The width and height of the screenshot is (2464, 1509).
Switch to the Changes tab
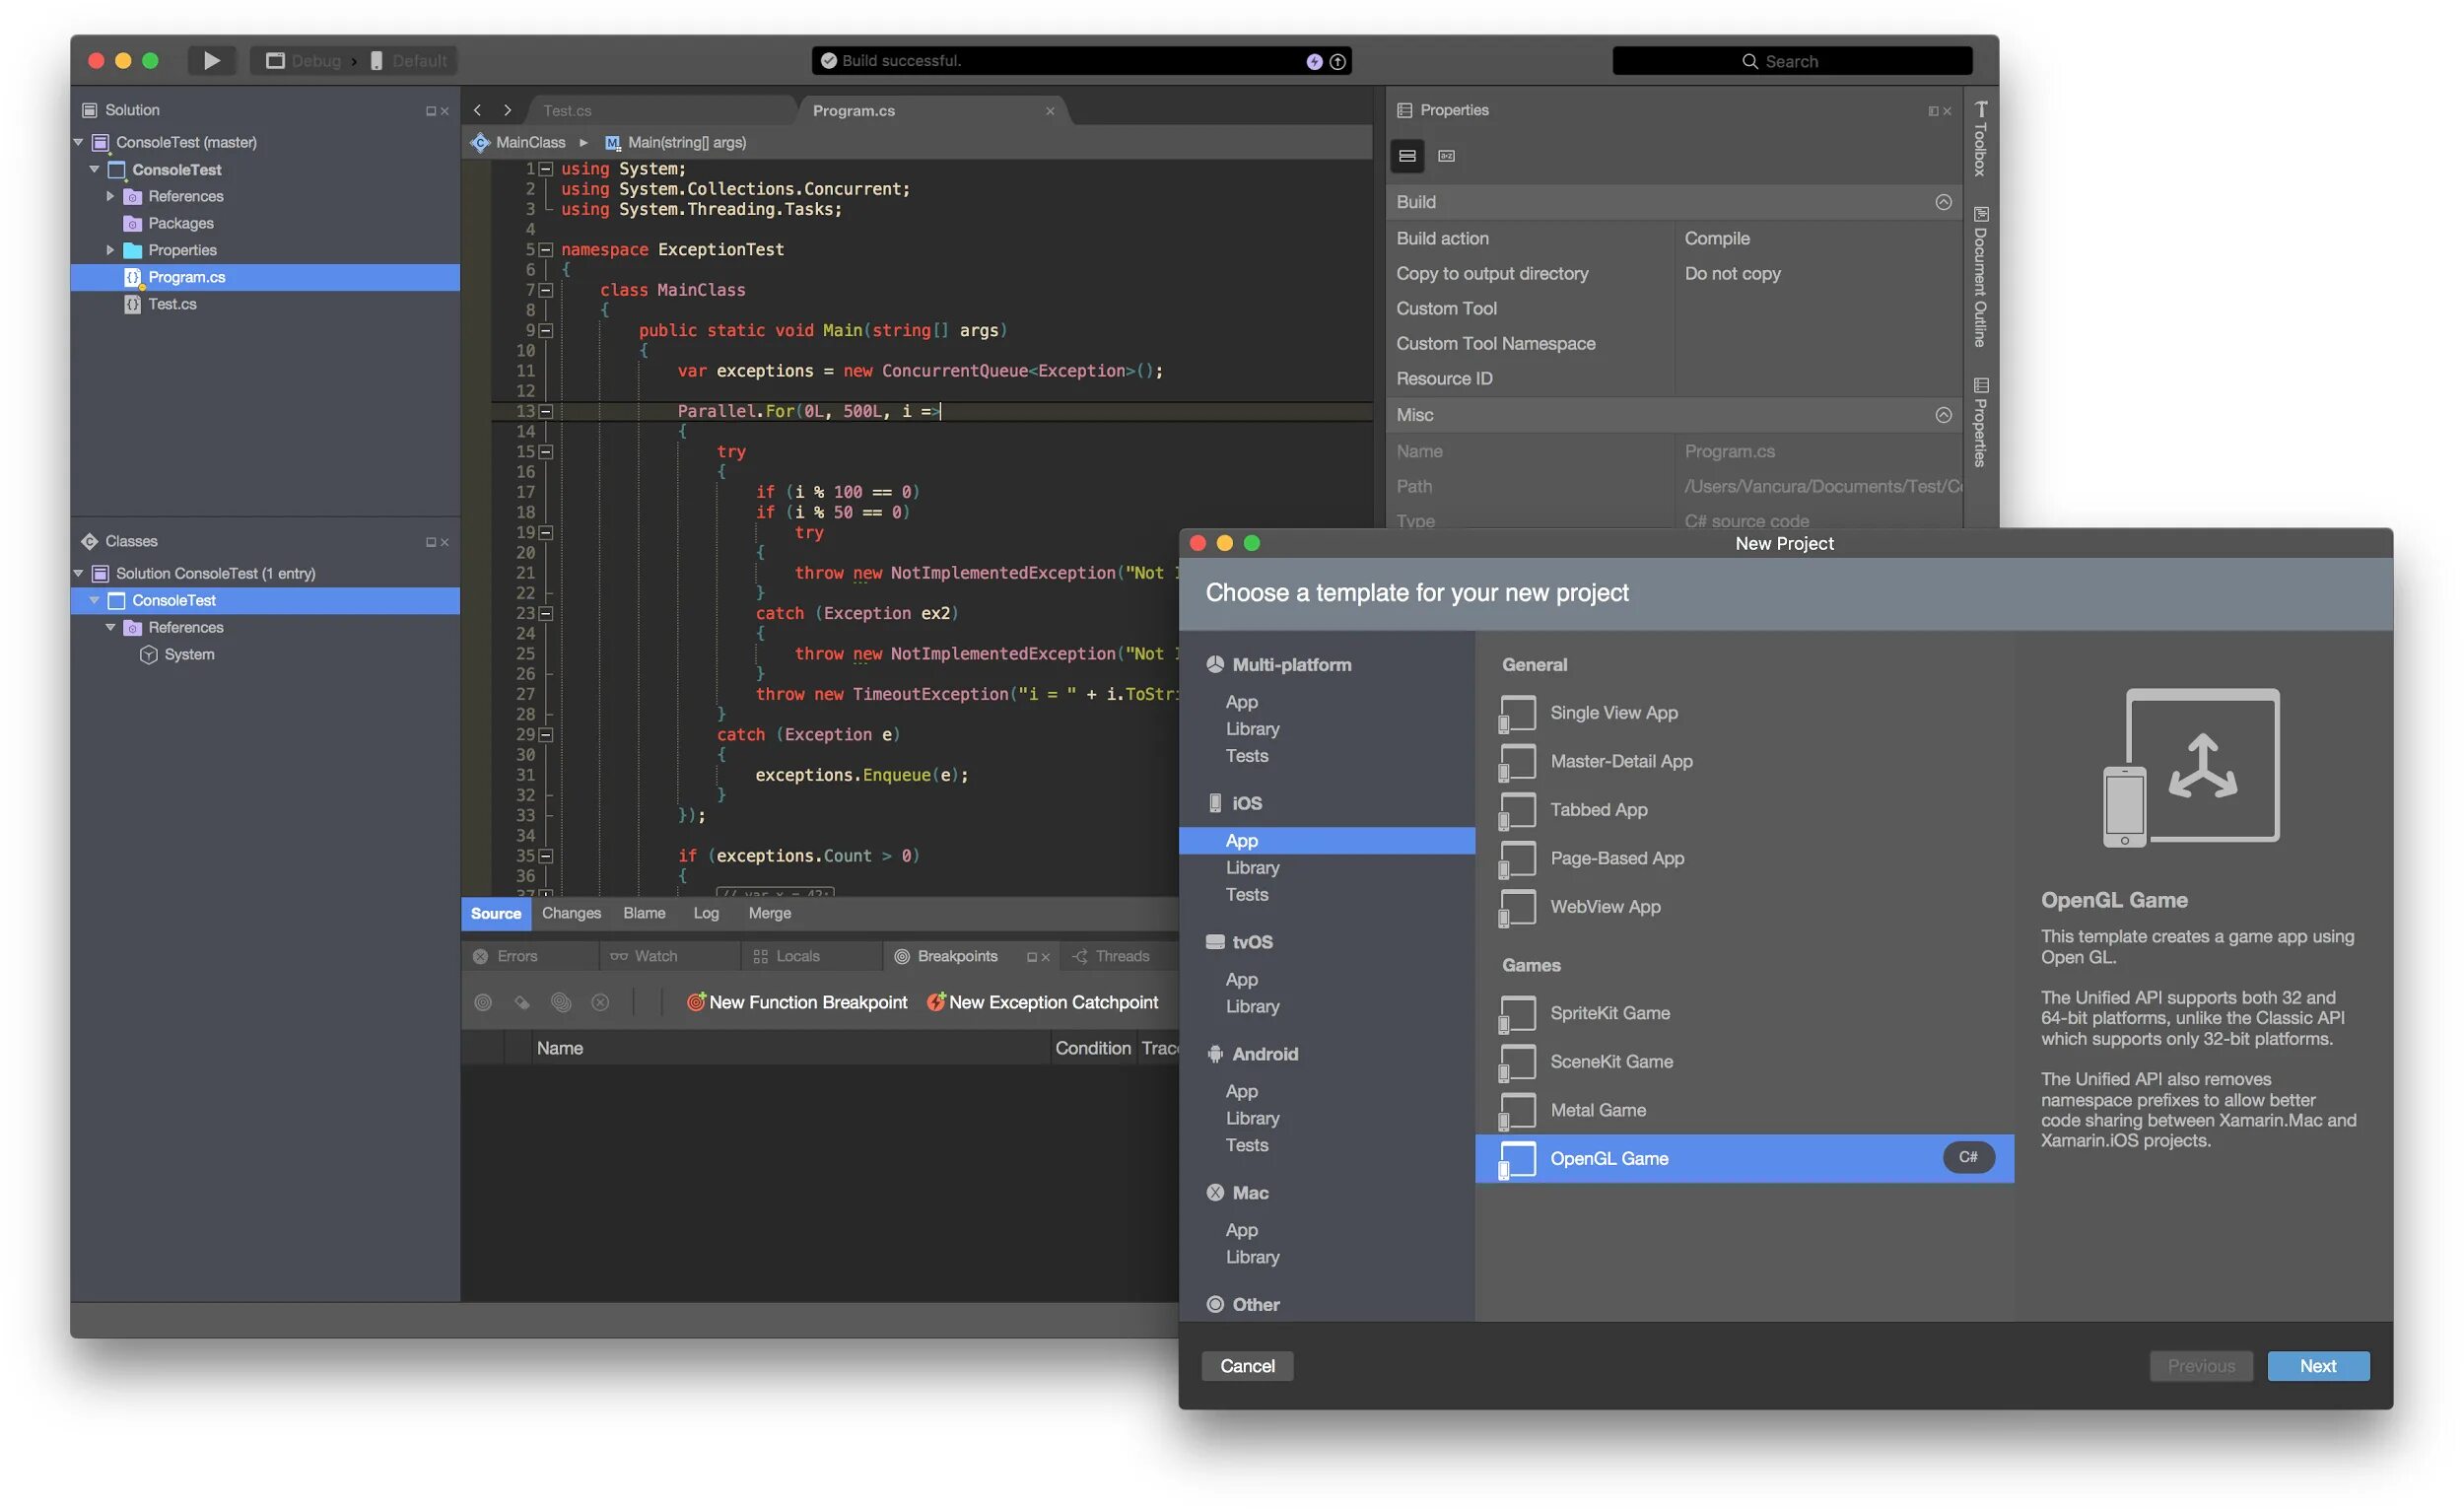click(x=571, y=914)
